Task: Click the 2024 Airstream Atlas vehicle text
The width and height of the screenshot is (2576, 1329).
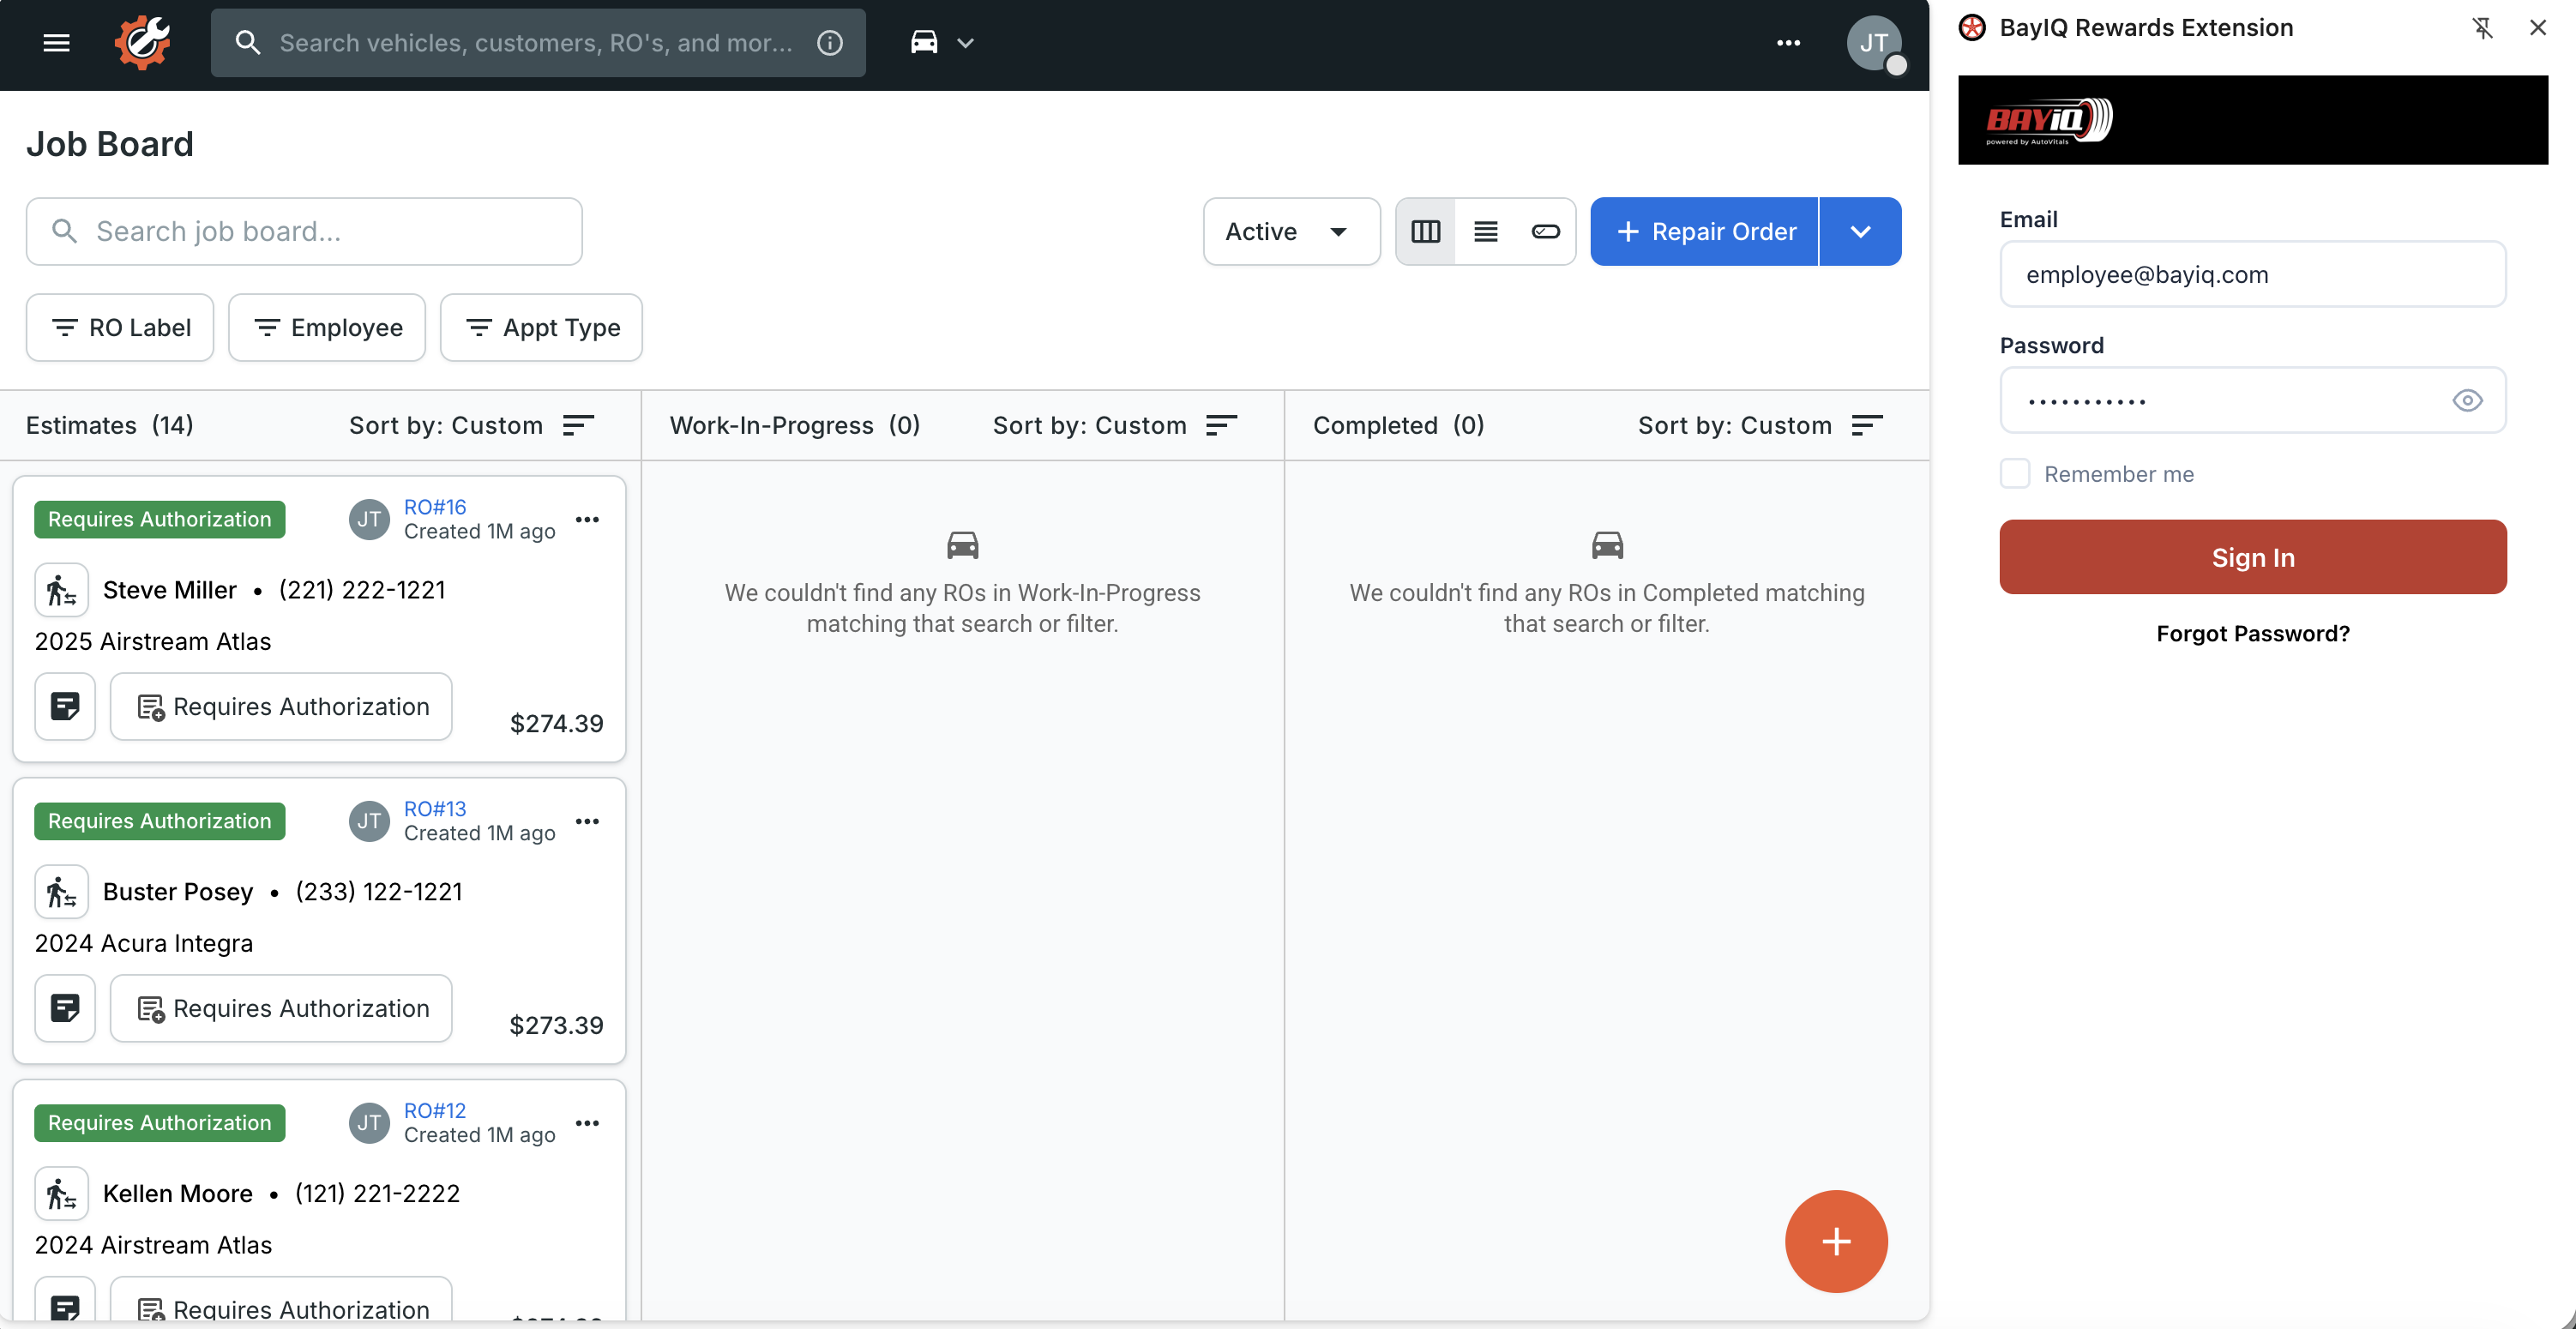Action: (153, 1245)
